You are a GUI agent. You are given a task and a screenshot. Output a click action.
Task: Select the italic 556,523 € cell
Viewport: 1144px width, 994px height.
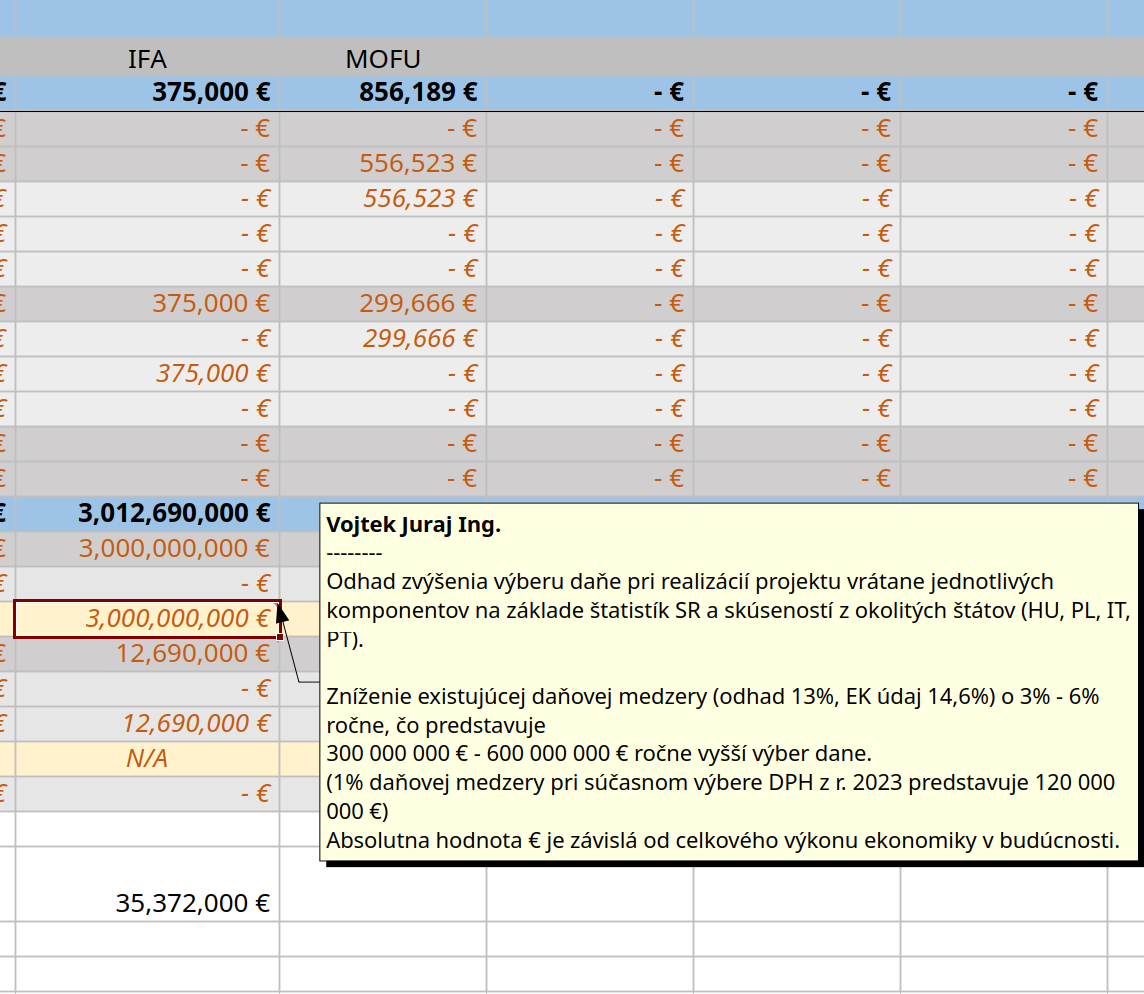pos(383,198)
